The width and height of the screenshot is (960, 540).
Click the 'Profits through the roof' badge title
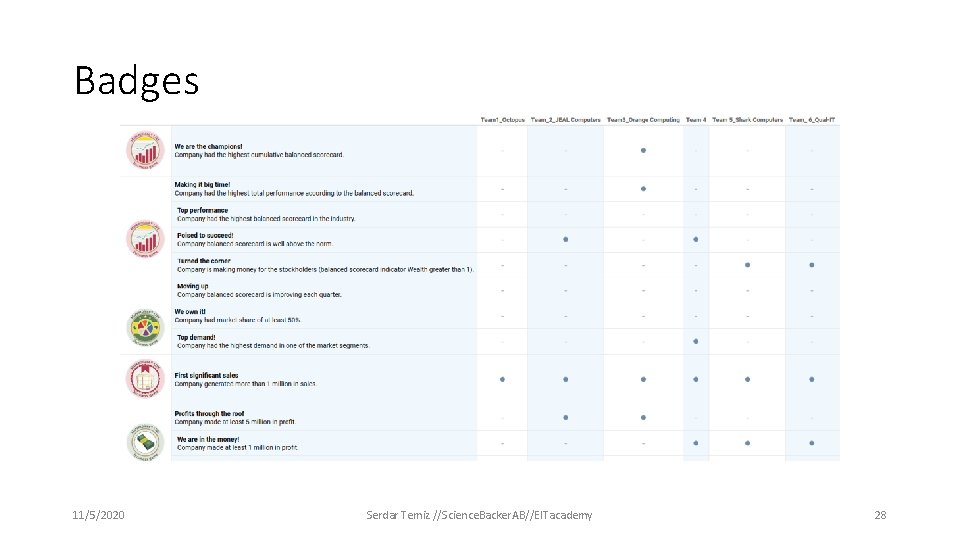(x=209, y=413)
